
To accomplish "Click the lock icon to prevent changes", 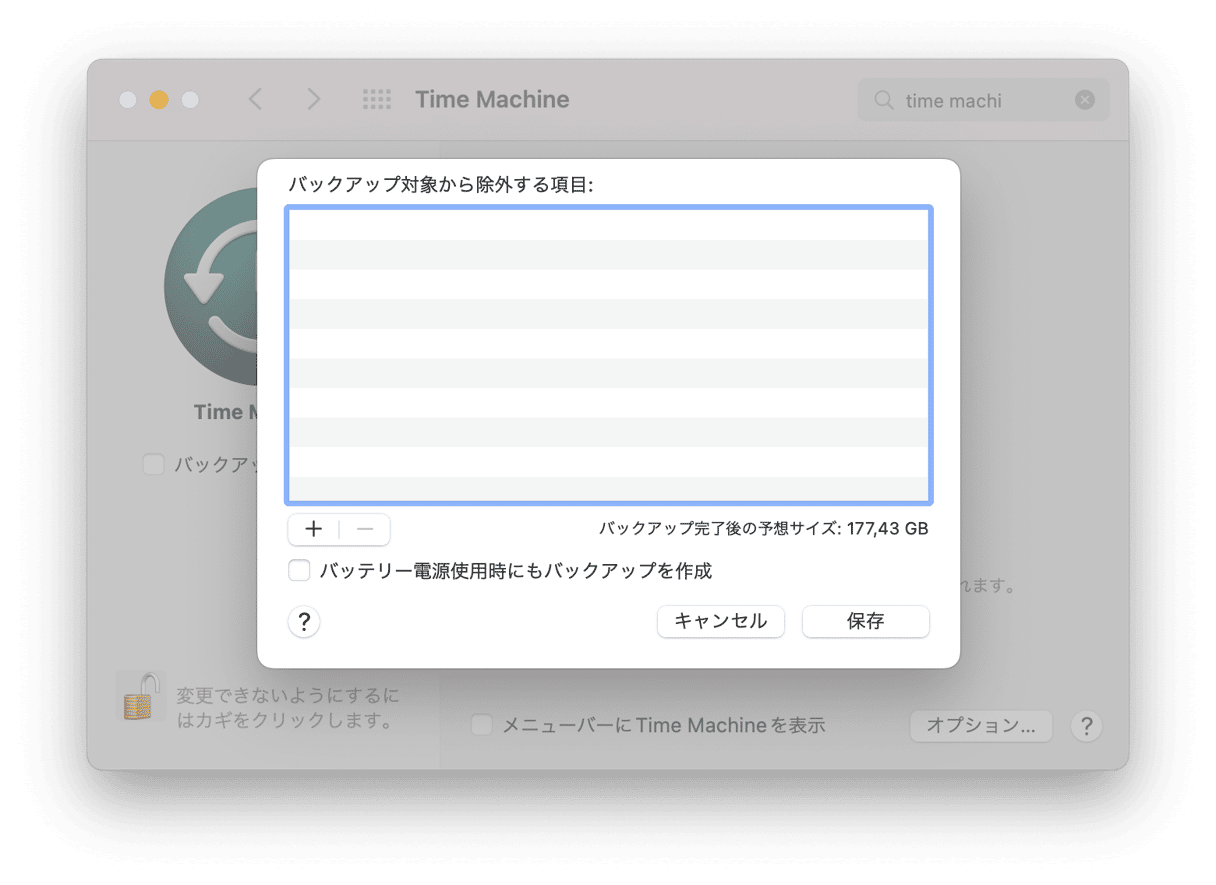I will click(140, 696).
